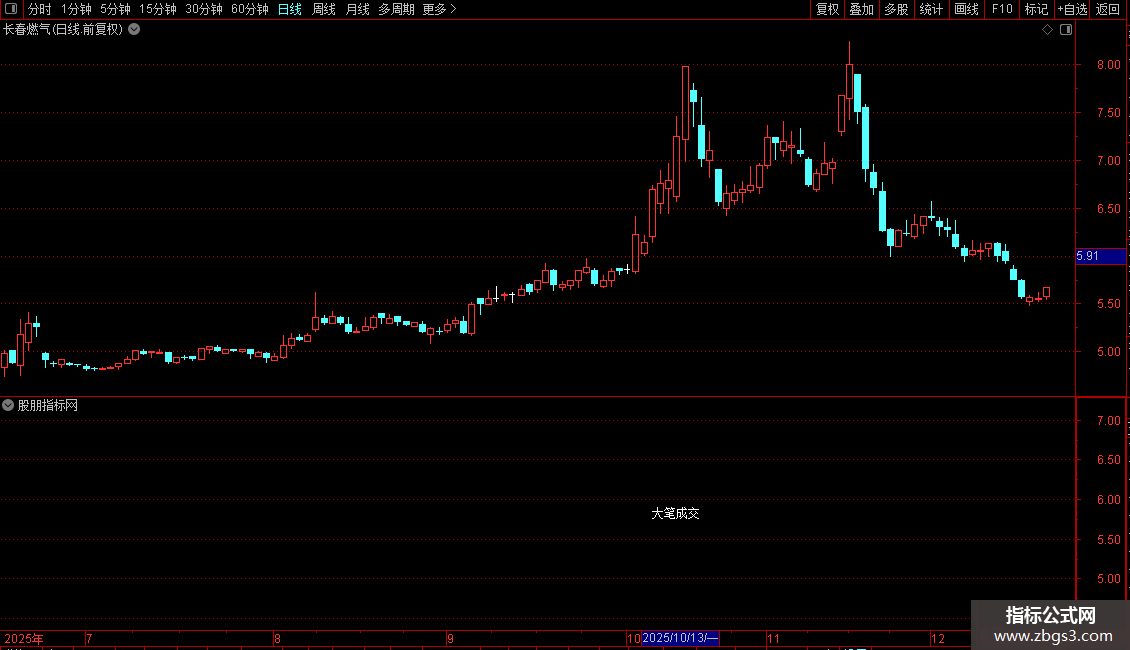Click the diamond icon above chart
The width and height of the screenshot is (1130, 650).
point(1047,30)
